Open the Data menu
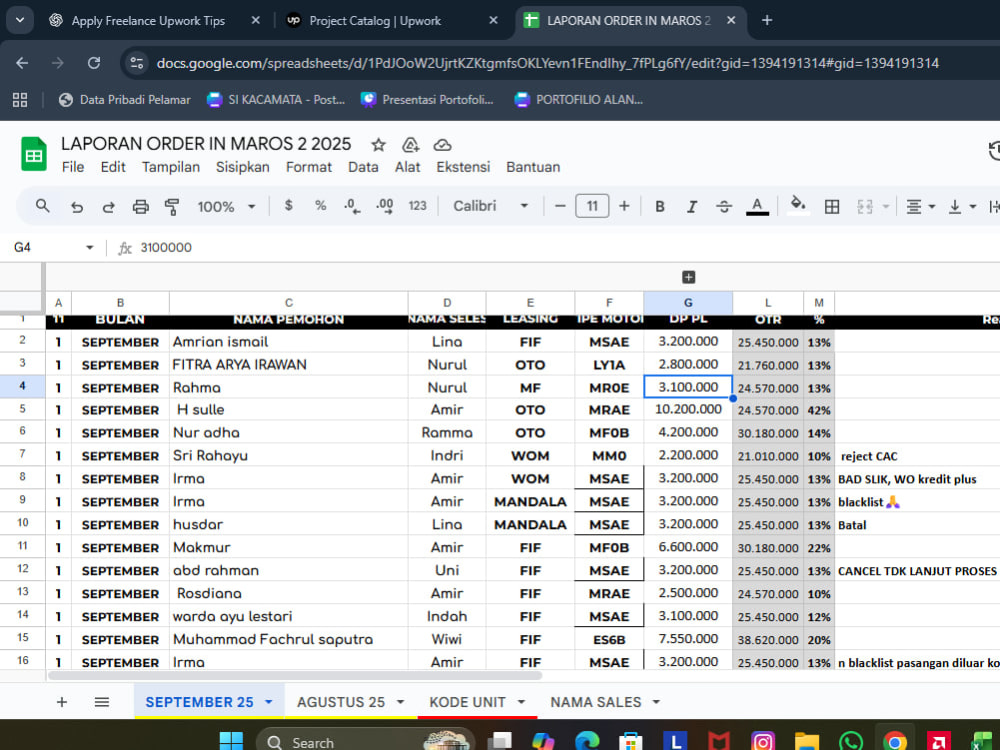1000x750 pixels. [363, 167]
